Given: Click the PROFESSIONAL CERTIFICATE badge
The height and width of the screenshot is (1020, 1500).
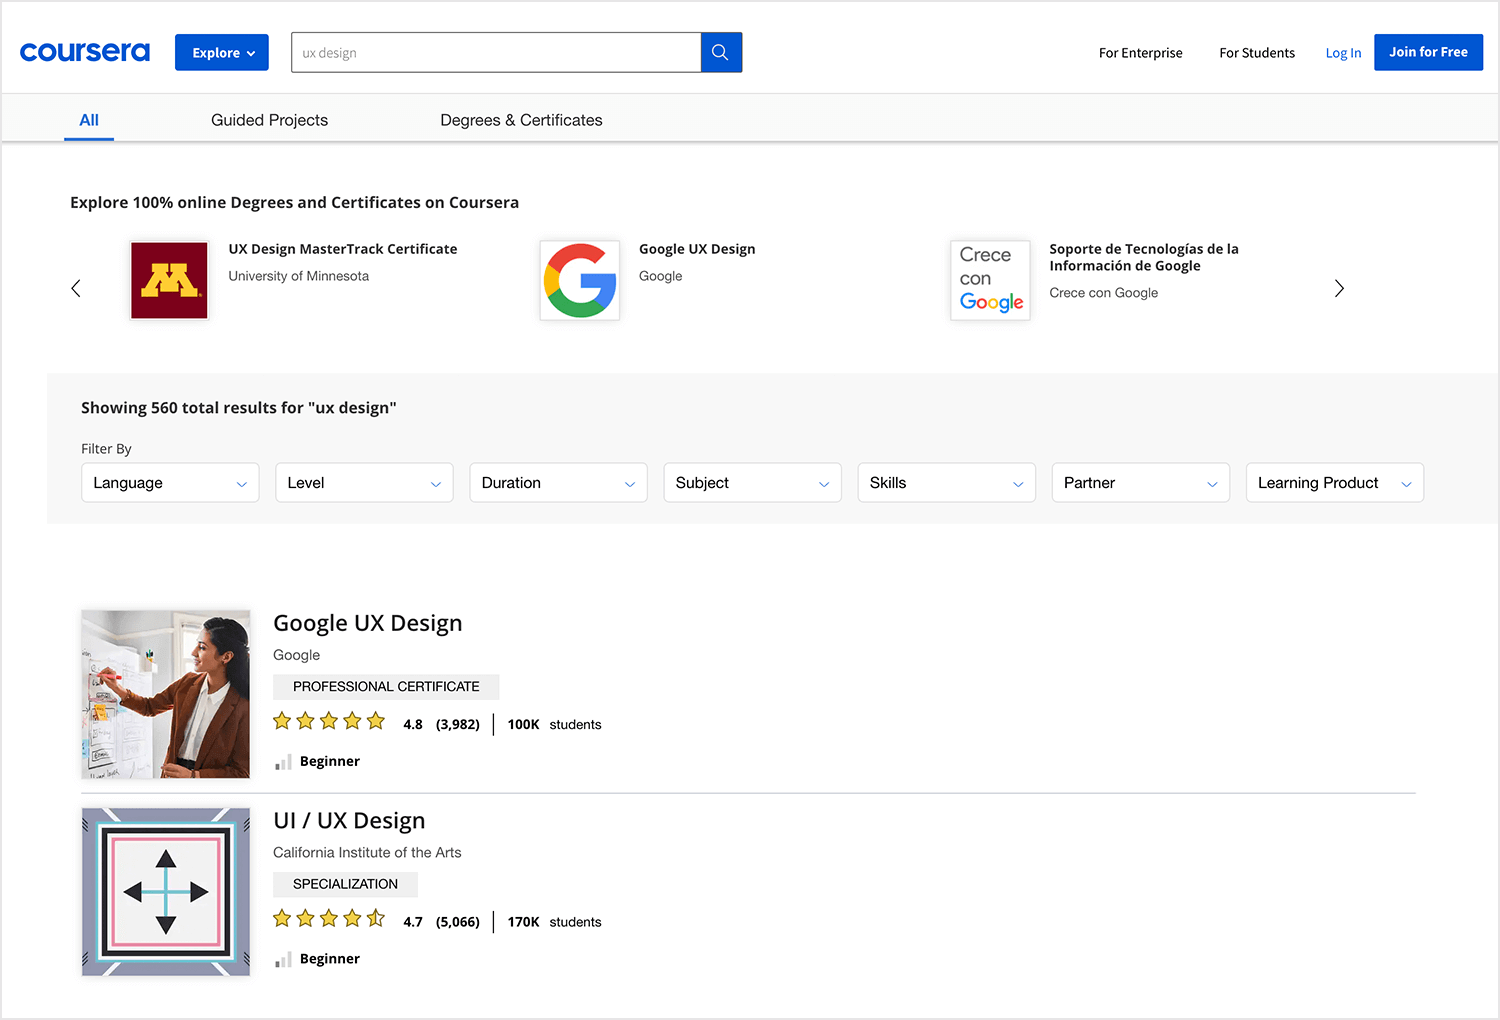Looking at the screenshot, I should [386, 687].
